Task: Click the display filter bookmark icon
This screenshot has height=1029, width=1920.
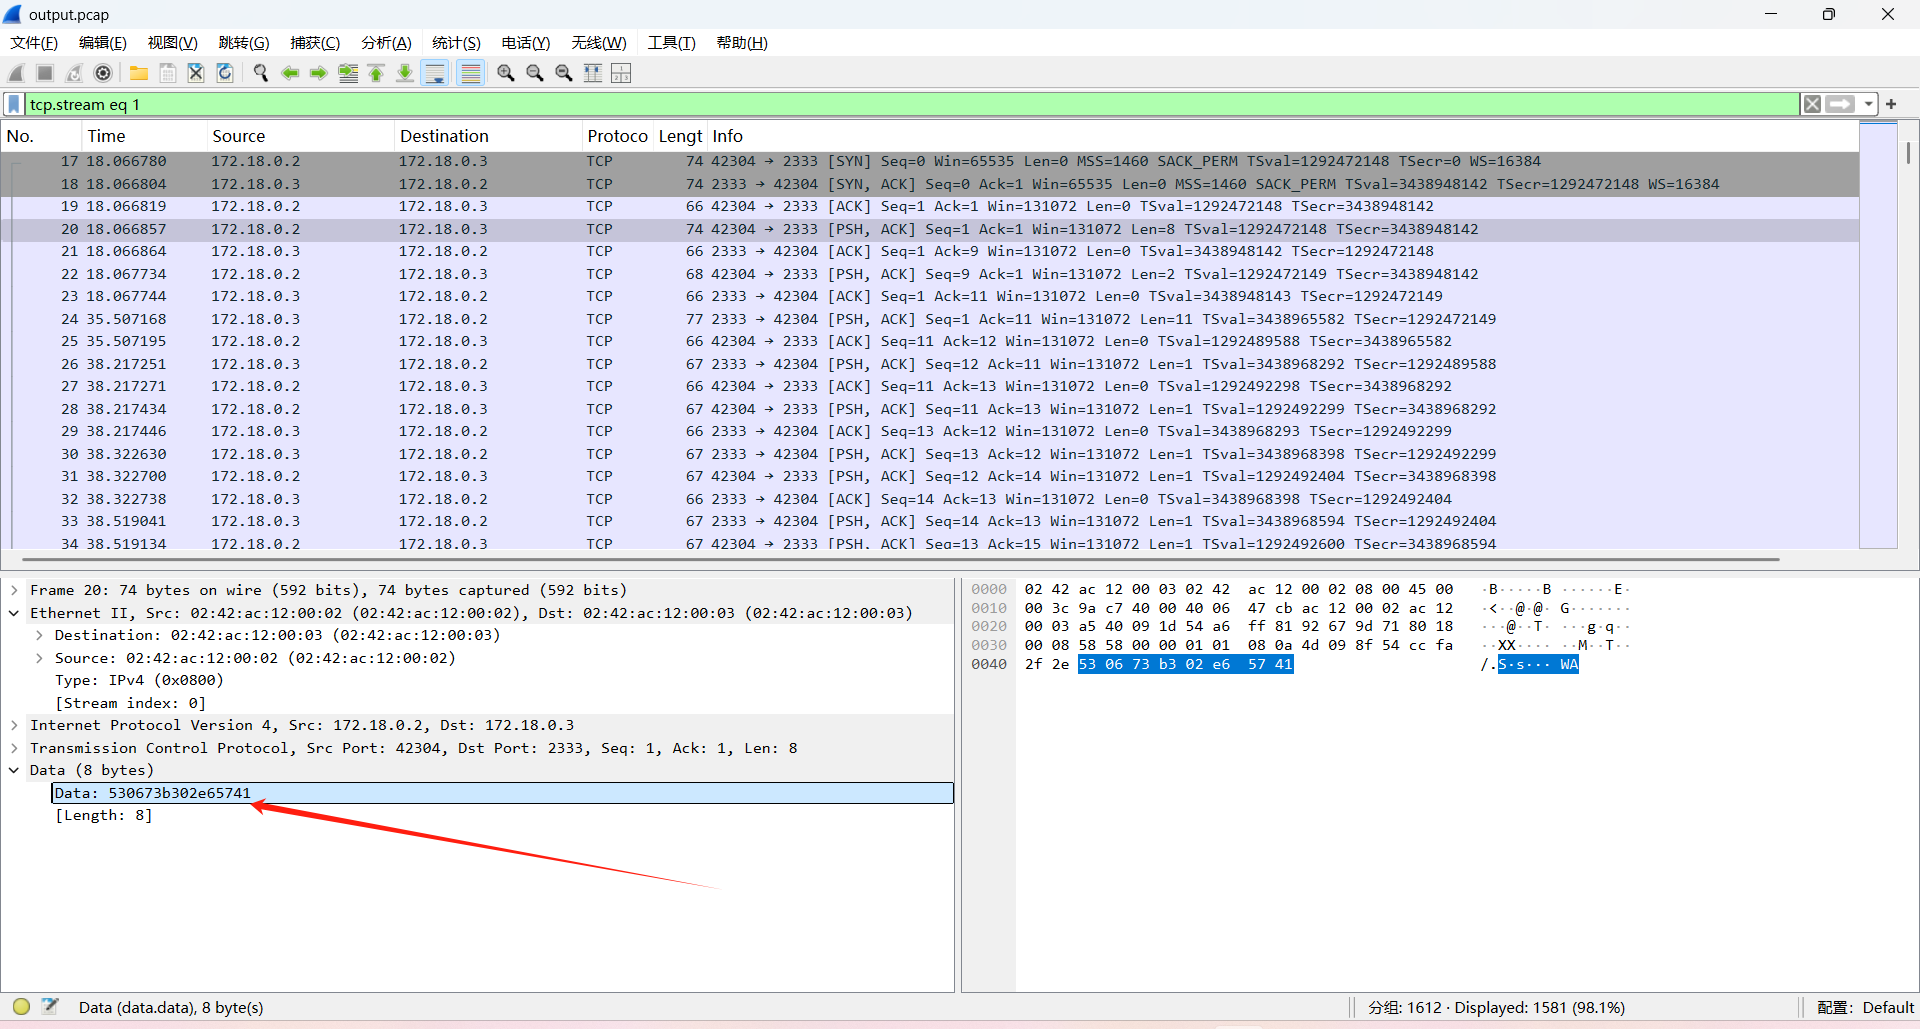Action: [x=14, y=104]
